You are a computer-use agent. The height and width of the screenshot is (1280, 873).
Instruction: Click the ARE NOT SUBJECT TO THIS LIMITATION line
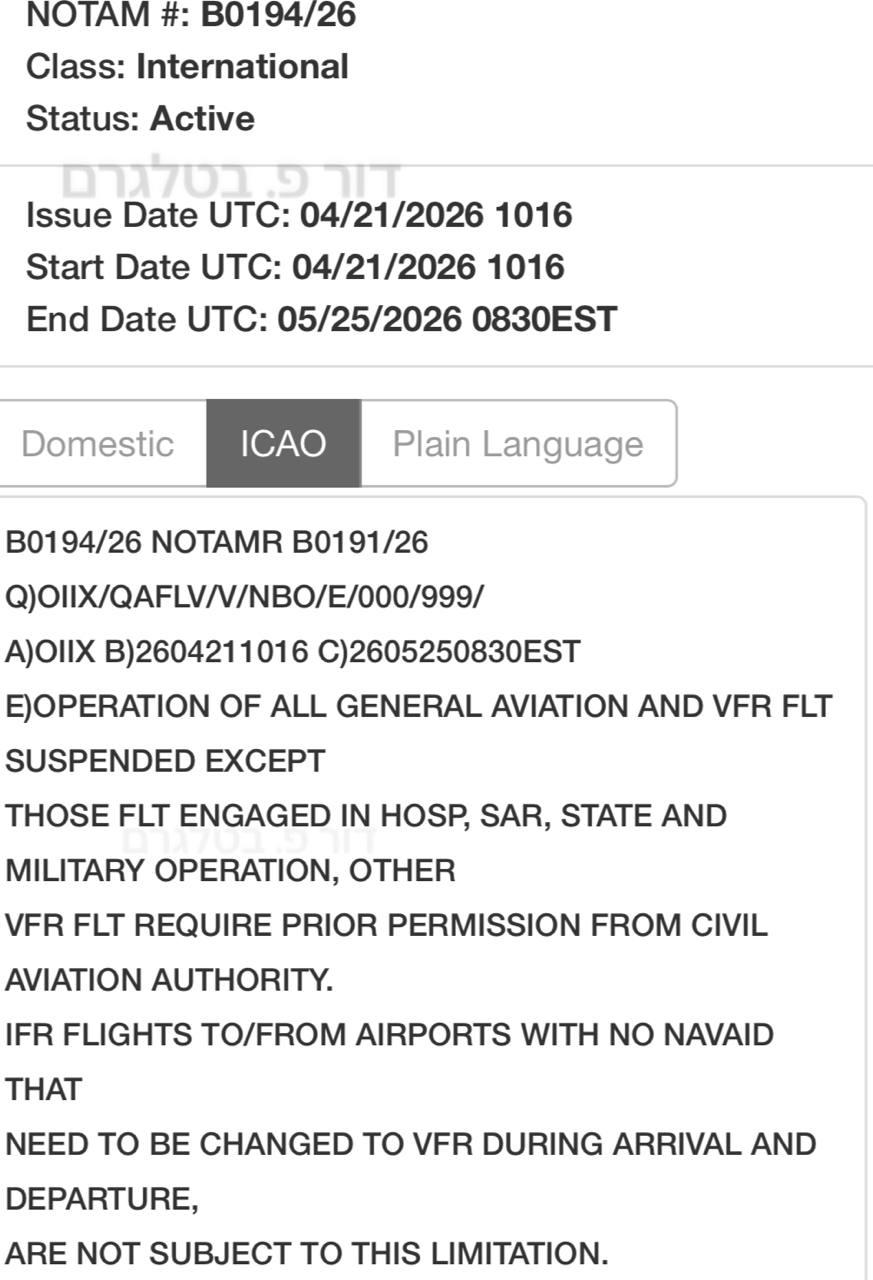[x=307, y=1253]
